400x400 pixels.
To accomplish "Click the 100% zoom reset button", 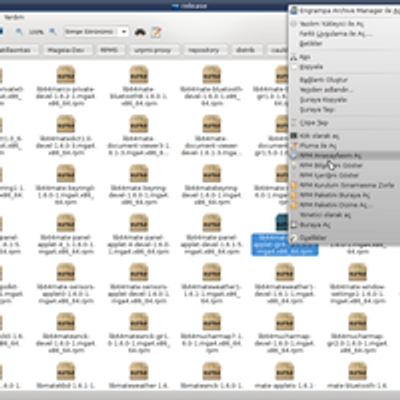I will [x=36, y=32].
